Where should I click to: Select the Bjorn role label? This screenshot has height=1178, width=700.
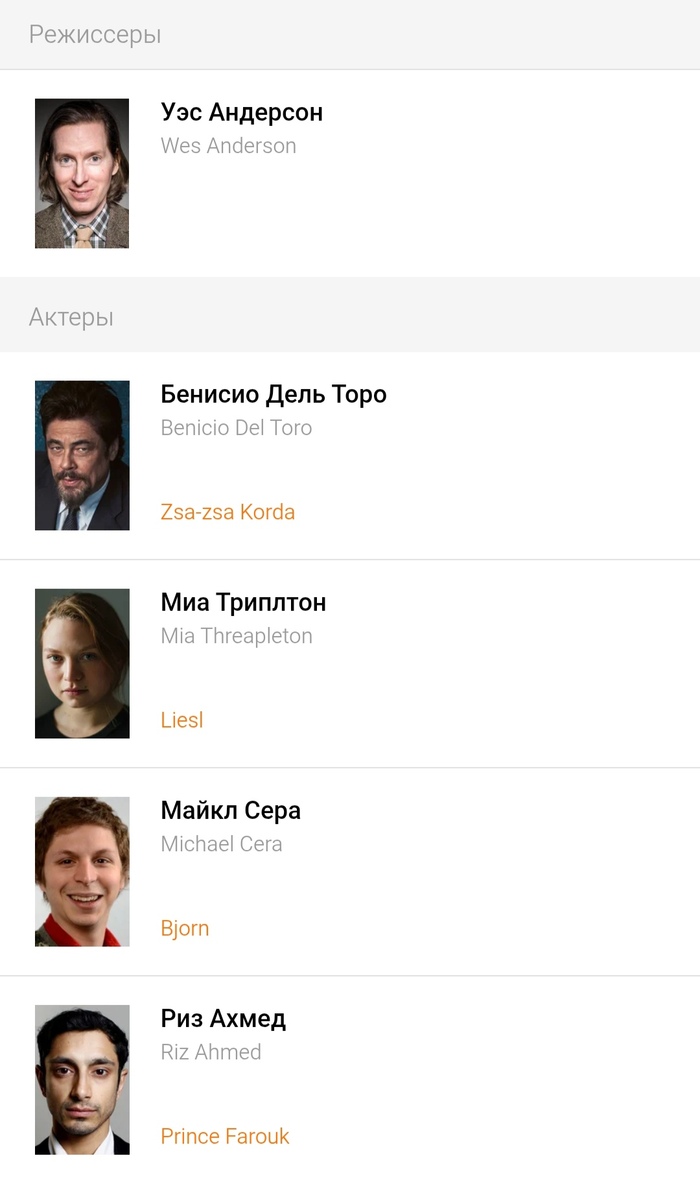tap(185, 928)
